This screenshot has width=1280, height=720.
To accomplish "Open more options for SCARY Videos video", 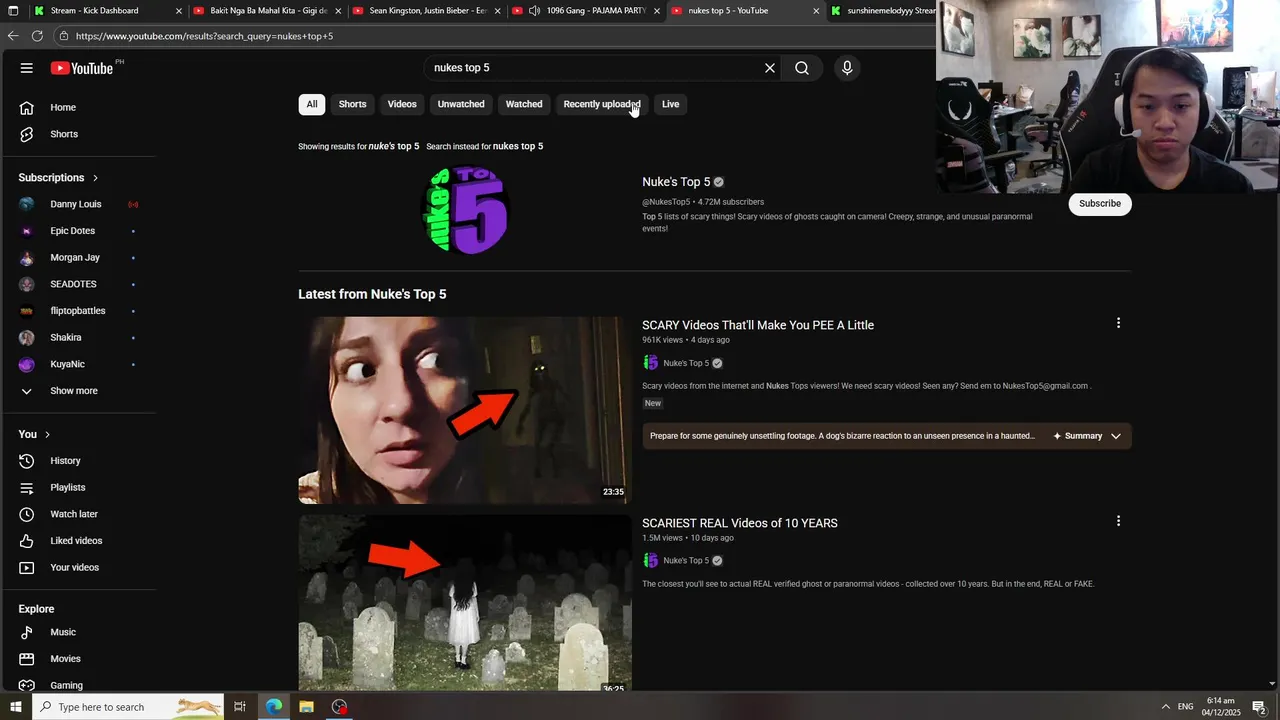I will click(1118, 323).
